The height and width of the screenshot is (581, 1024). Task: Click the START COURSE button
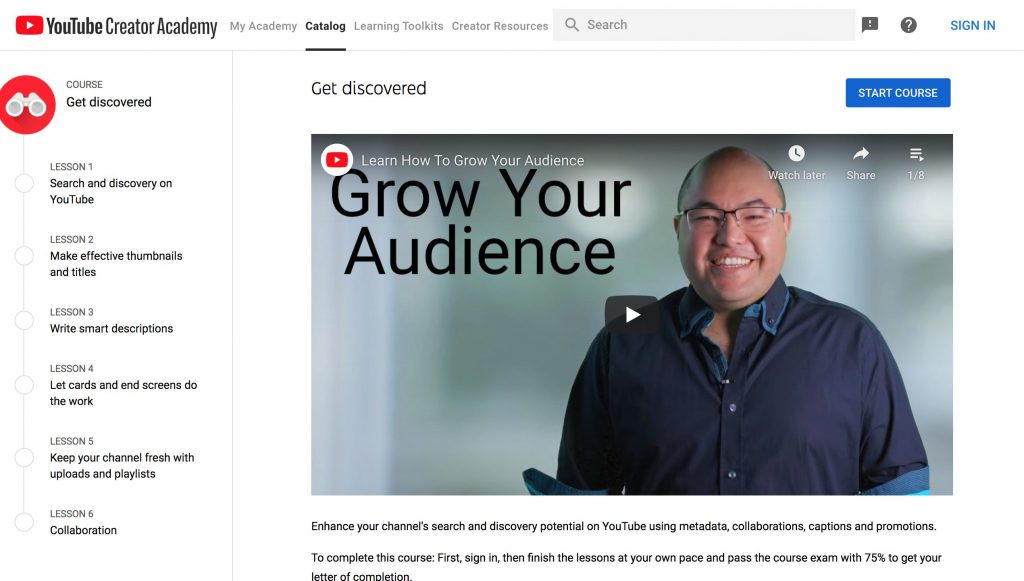pyautogui.click(x=898, y=93)
